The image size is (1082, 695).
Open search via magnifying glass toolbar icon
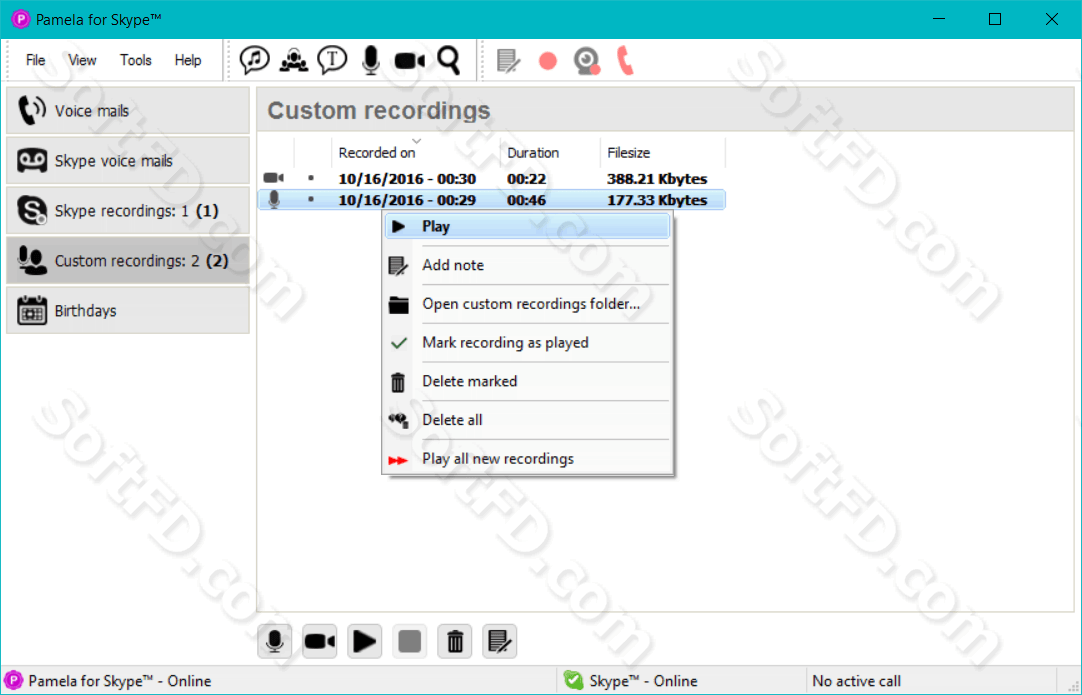[x=449, y=60]
